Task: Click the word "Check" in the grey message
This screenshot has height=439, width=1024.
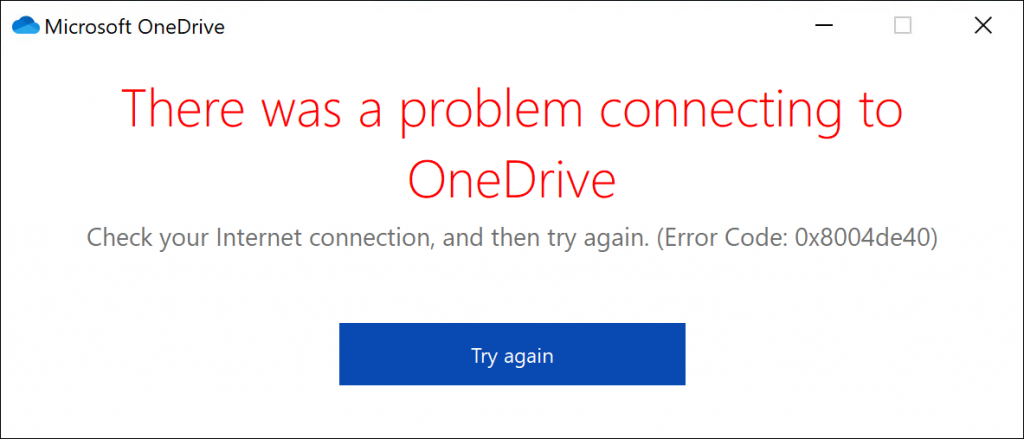Action: click(116, 238)
